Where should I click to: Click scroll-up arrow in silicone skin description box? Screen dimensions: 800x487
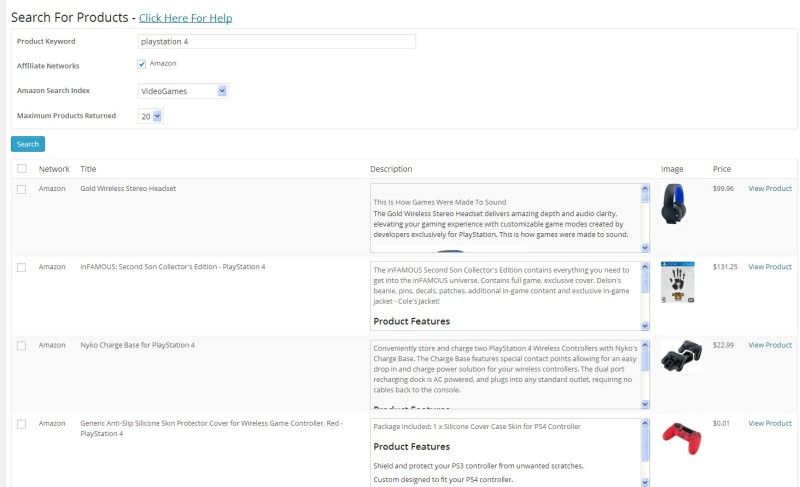pyautogui.click(x=645, y=423)
